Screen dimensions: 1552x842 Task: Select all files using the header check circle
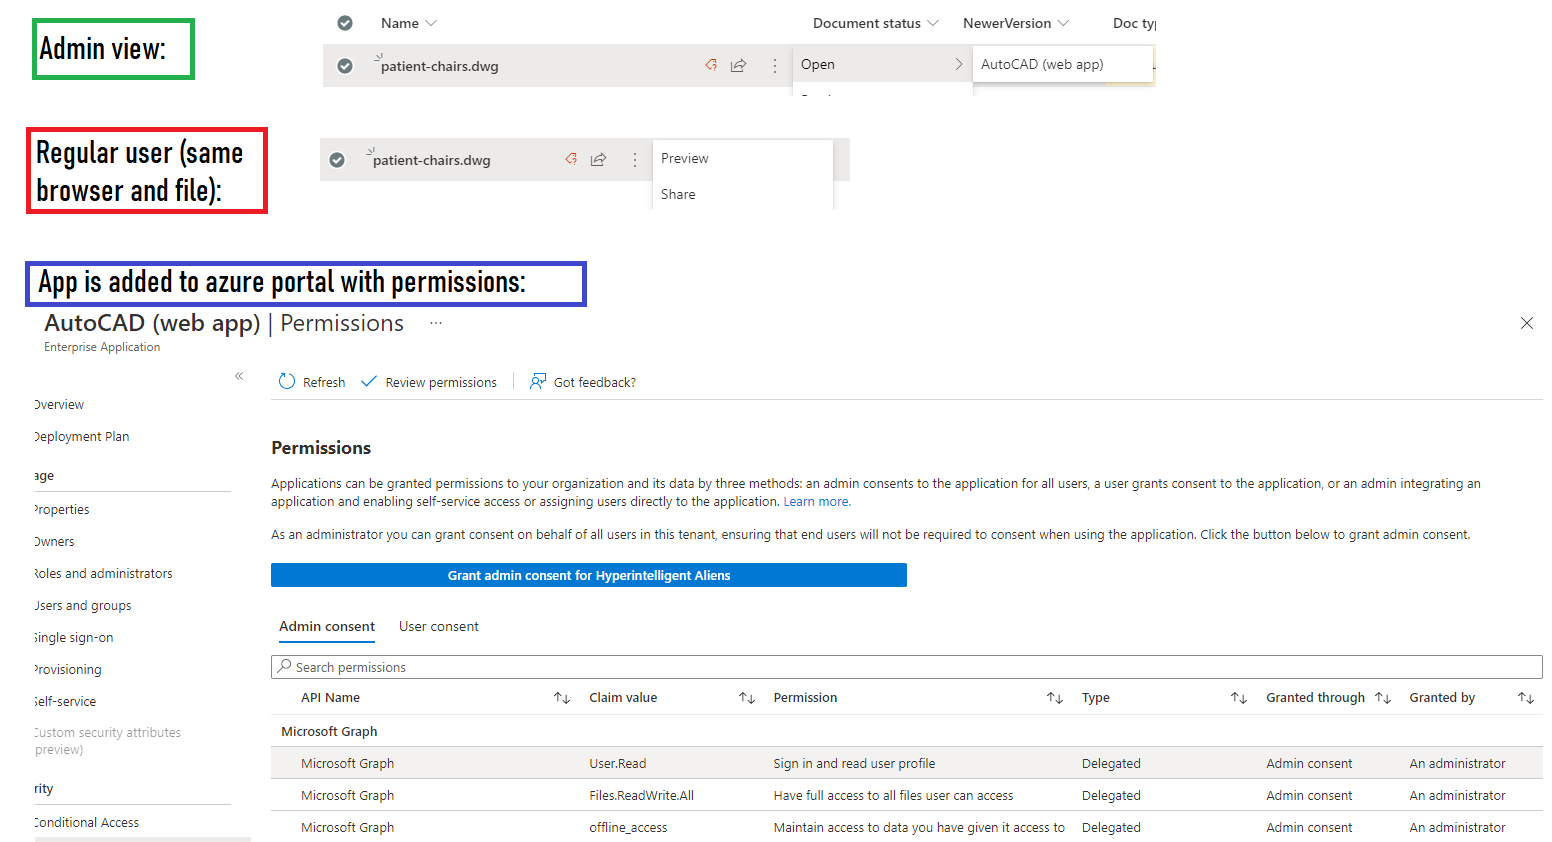coord(344,22)
